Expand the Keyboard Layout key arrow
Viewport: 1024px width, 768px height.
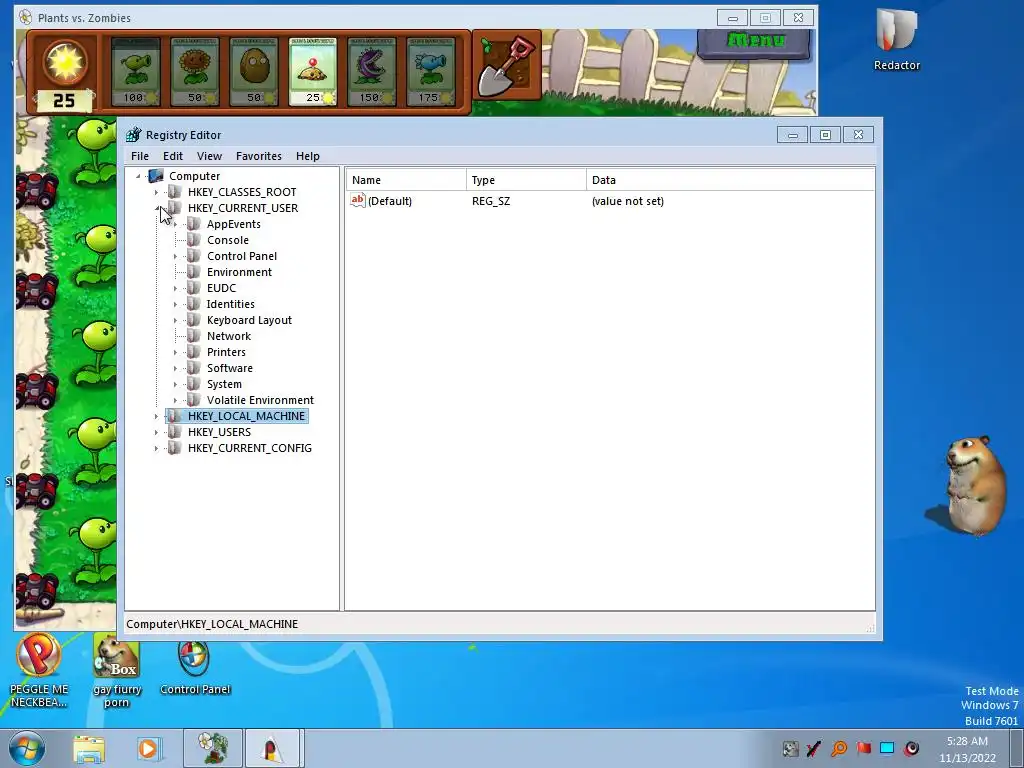175,320
